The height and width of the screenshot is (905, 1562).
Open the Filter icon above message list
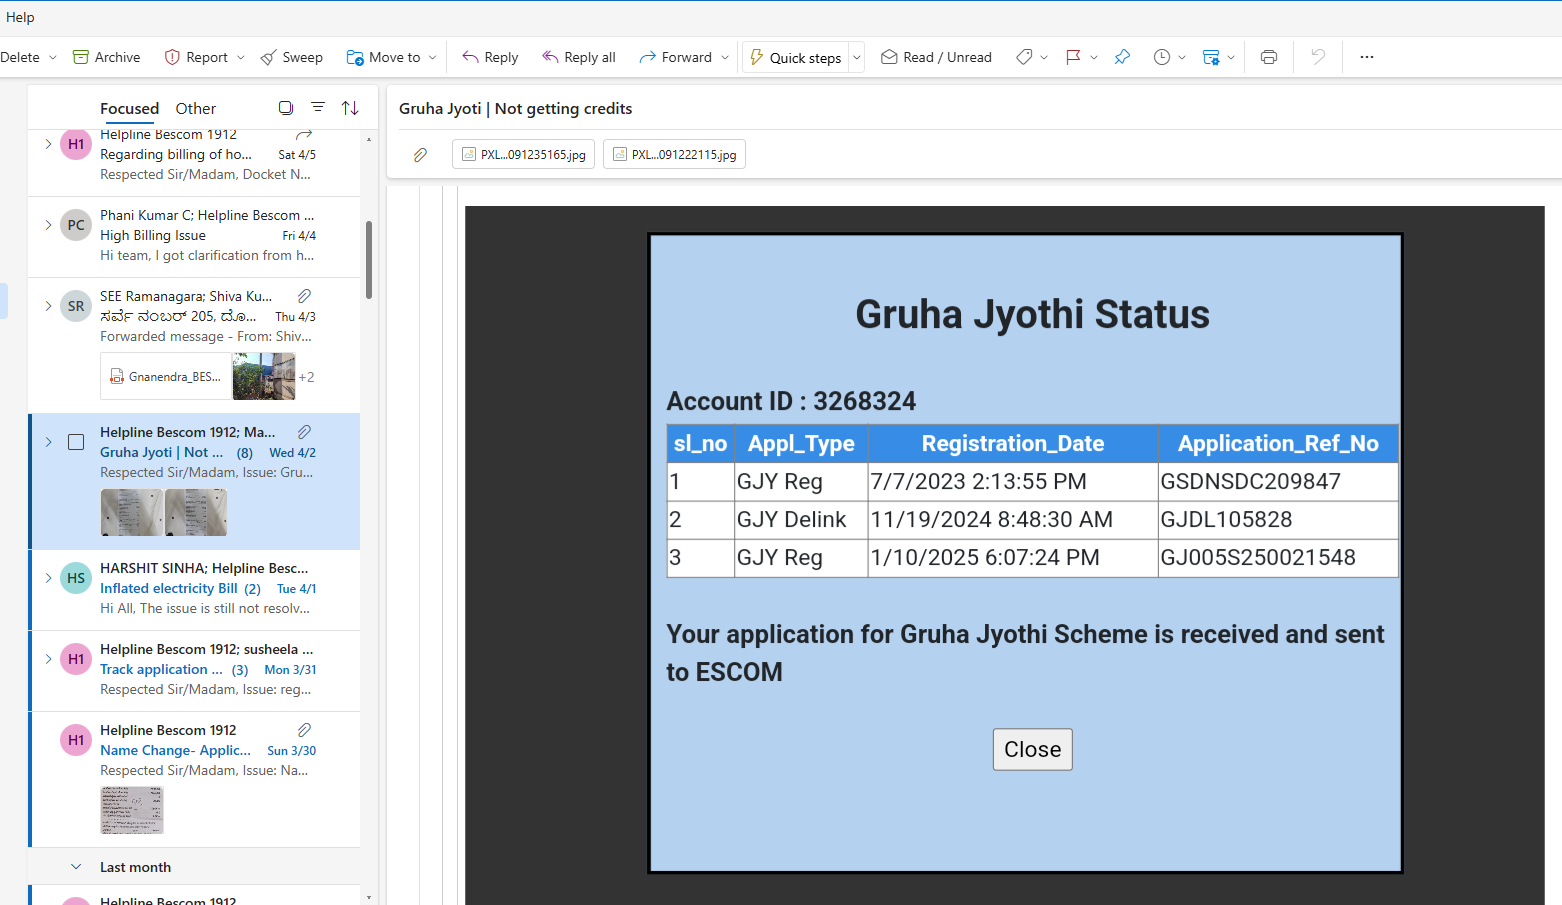click(318, 108)
